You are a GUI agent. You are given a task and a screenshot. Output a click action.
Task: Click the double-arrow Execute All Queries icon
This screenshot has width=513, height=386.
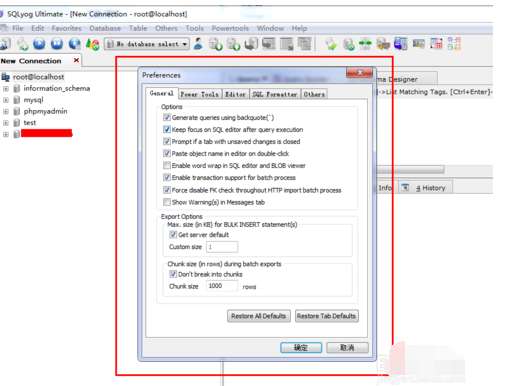[57, 44]
